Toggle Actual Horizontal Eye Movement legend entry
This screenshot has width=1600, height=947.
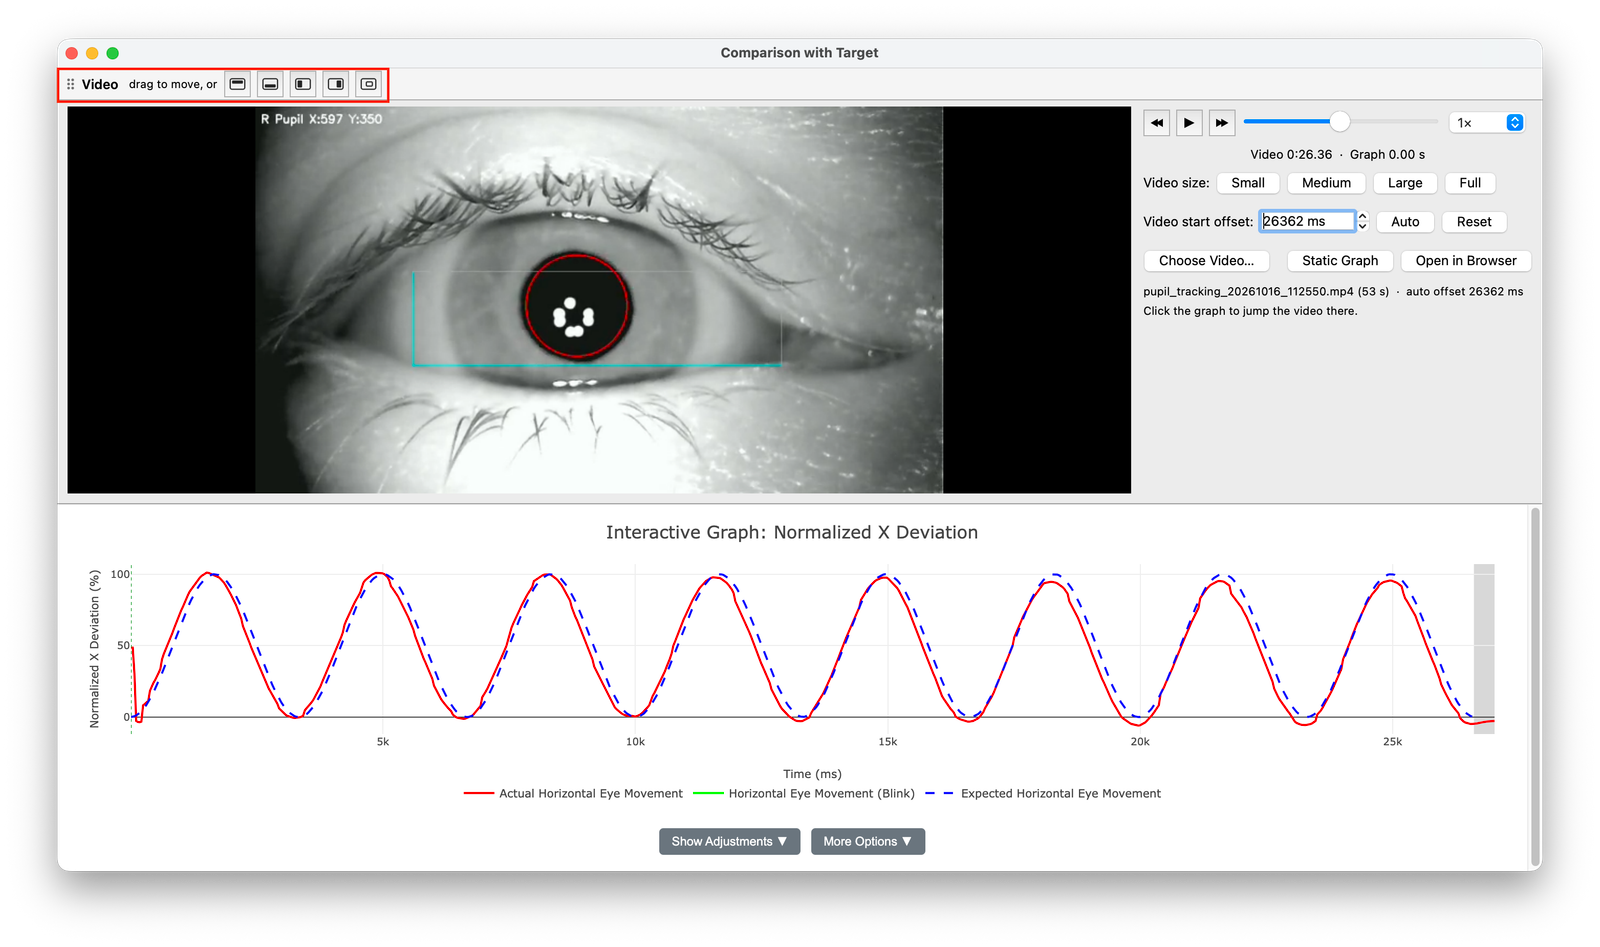pos(574,793)
